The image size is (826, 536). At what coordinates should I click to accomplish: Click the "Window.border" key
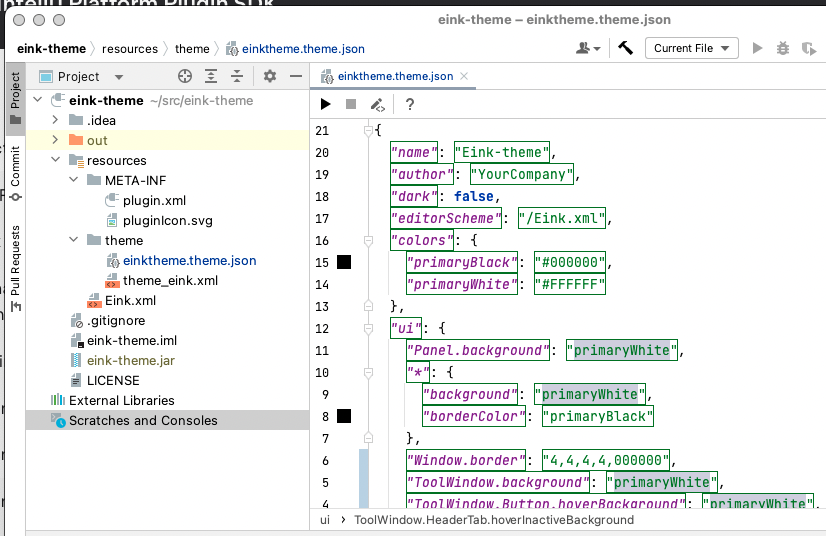[x=466, y=460]
